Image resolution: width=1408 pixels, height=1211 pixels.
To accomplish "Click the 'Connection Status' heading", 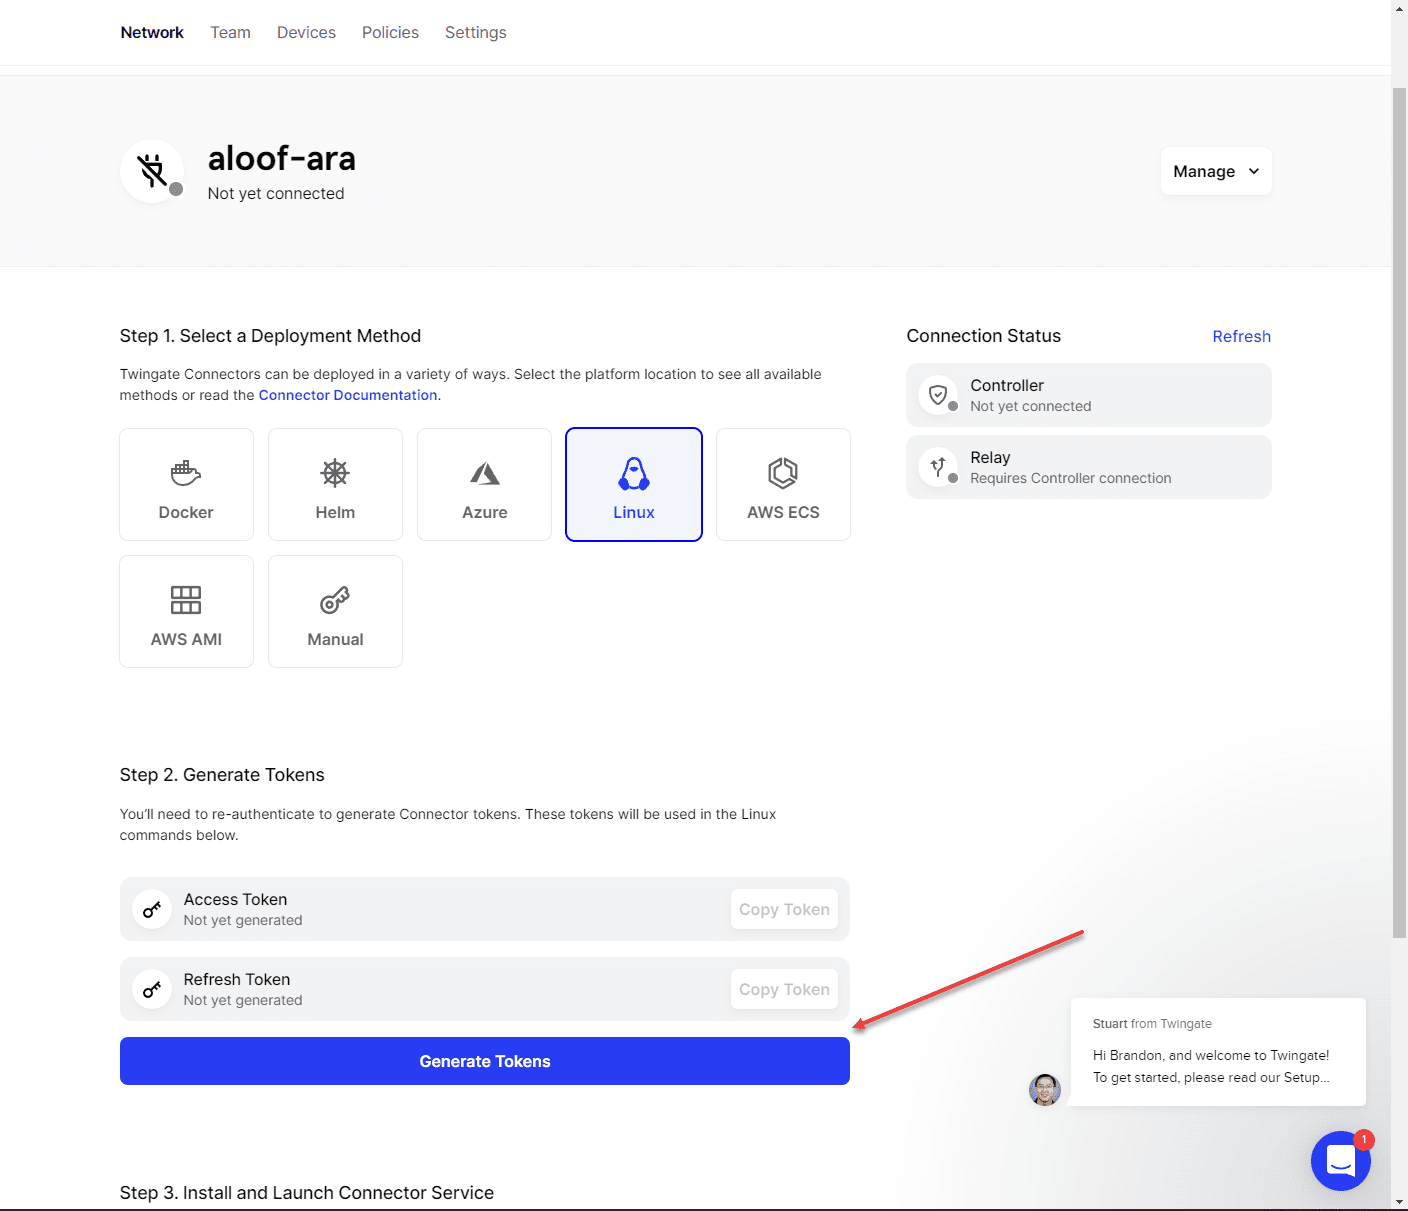I will coord(984,336).
